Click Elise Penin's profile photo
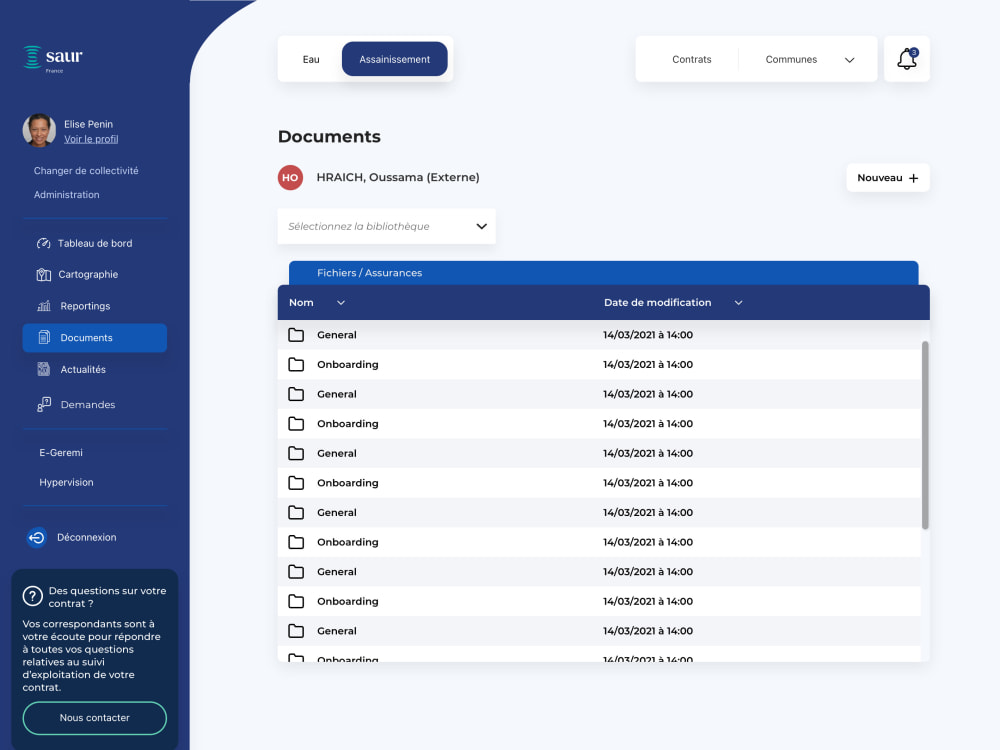Image resolution: width=1000 pixels, height=750 pixels. [x=39, y=131]
